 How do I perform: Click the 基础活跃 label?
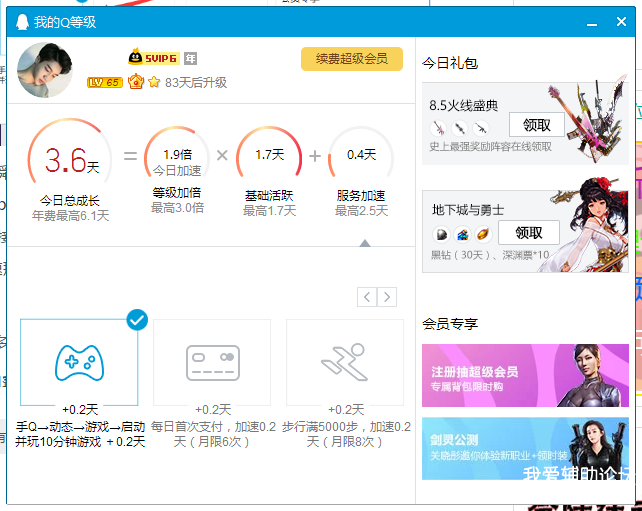tap(269, 196)
